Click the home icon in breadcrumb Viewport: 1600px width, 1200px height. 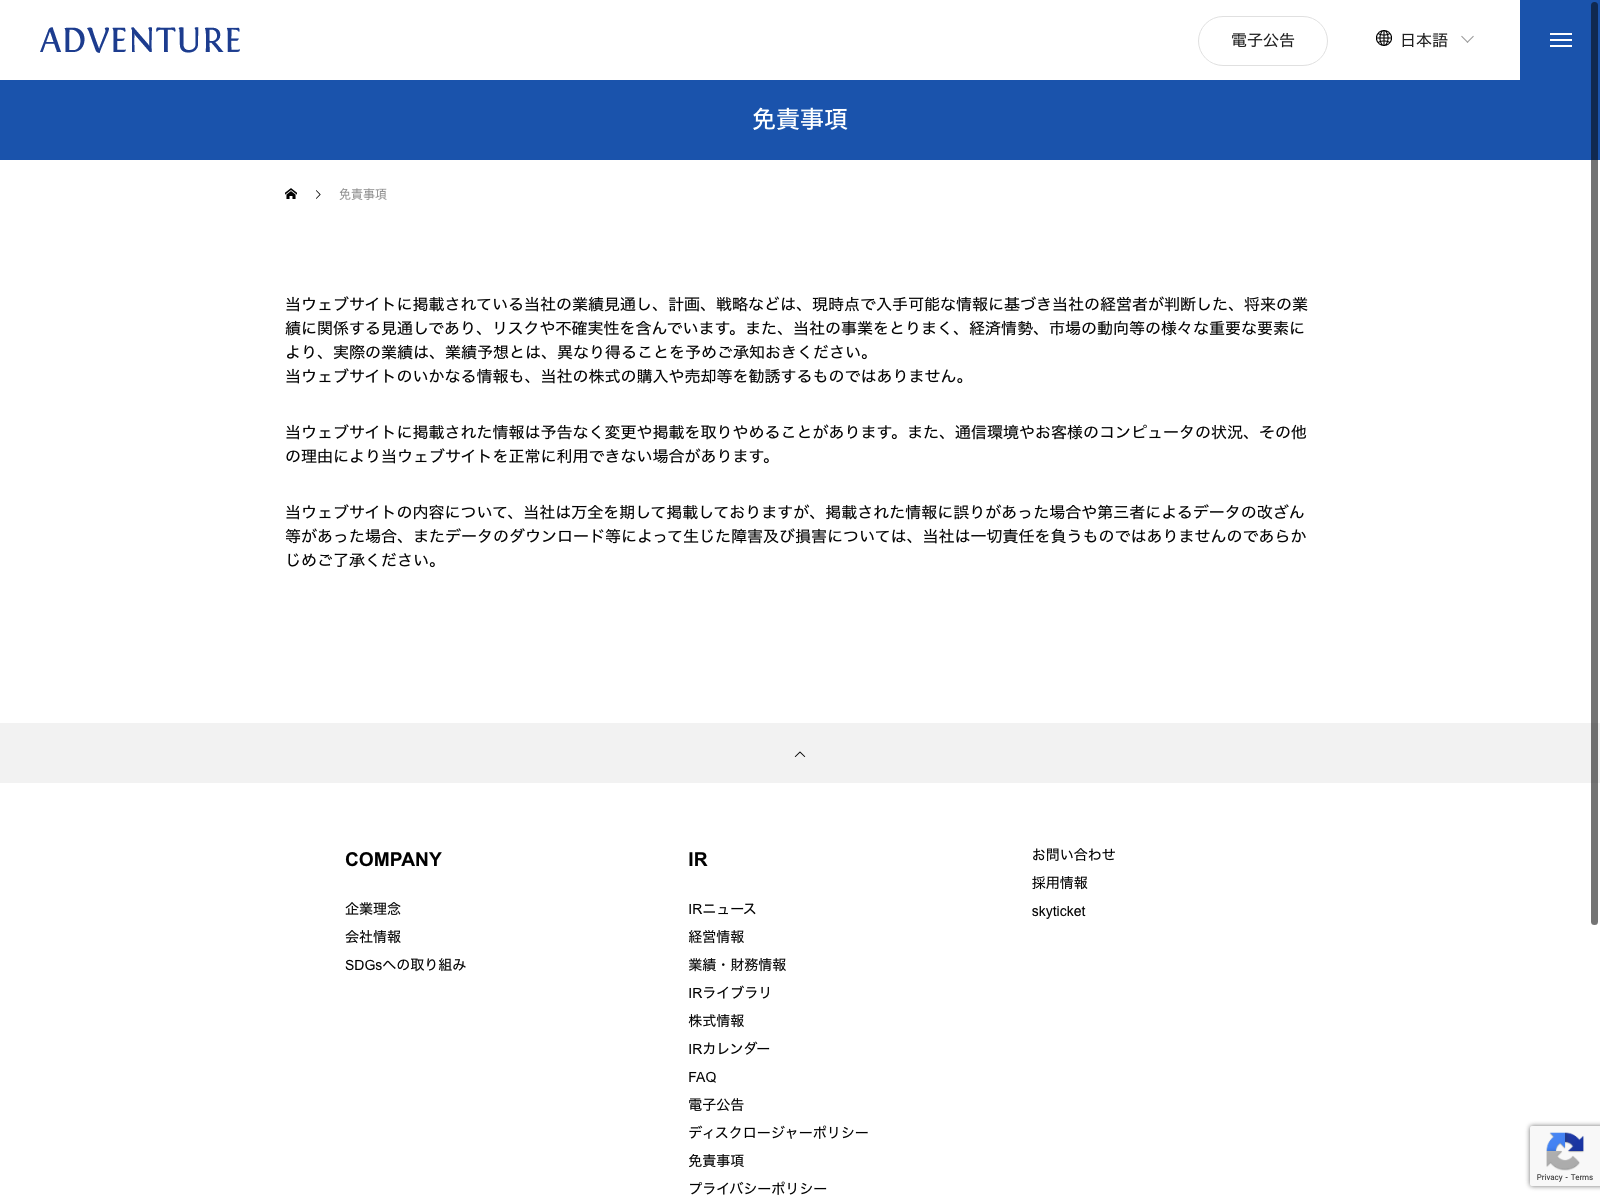[x=291, y=194]
